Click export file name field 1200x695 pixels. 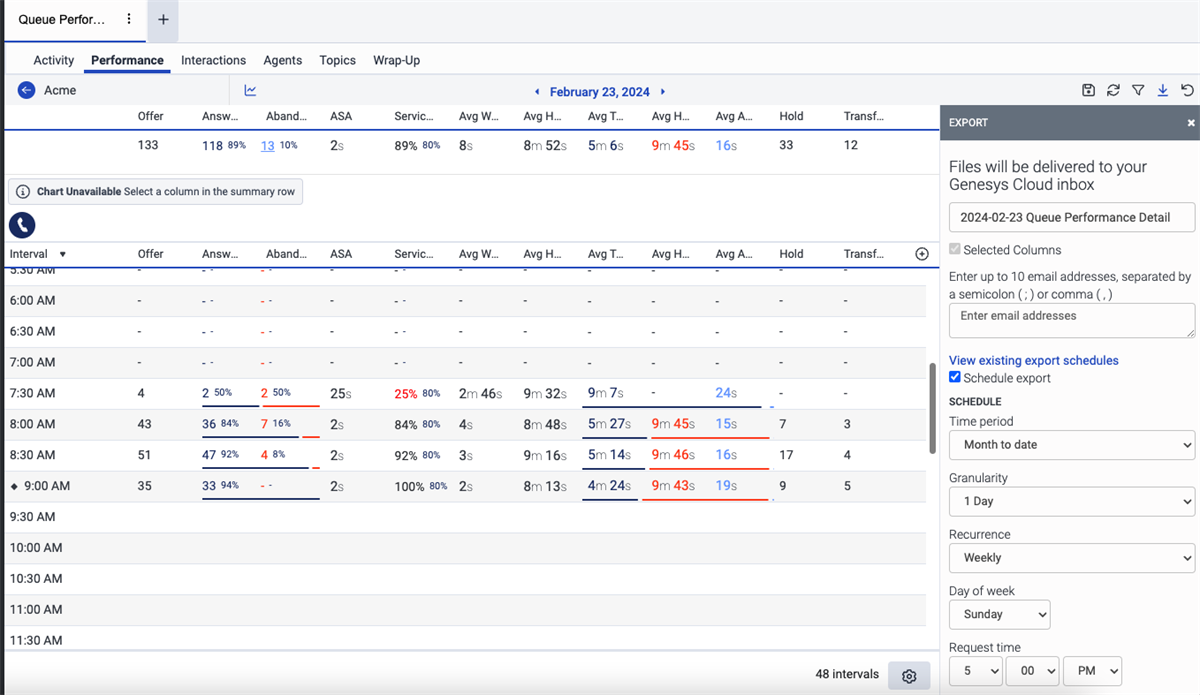tap(1072, 217)
